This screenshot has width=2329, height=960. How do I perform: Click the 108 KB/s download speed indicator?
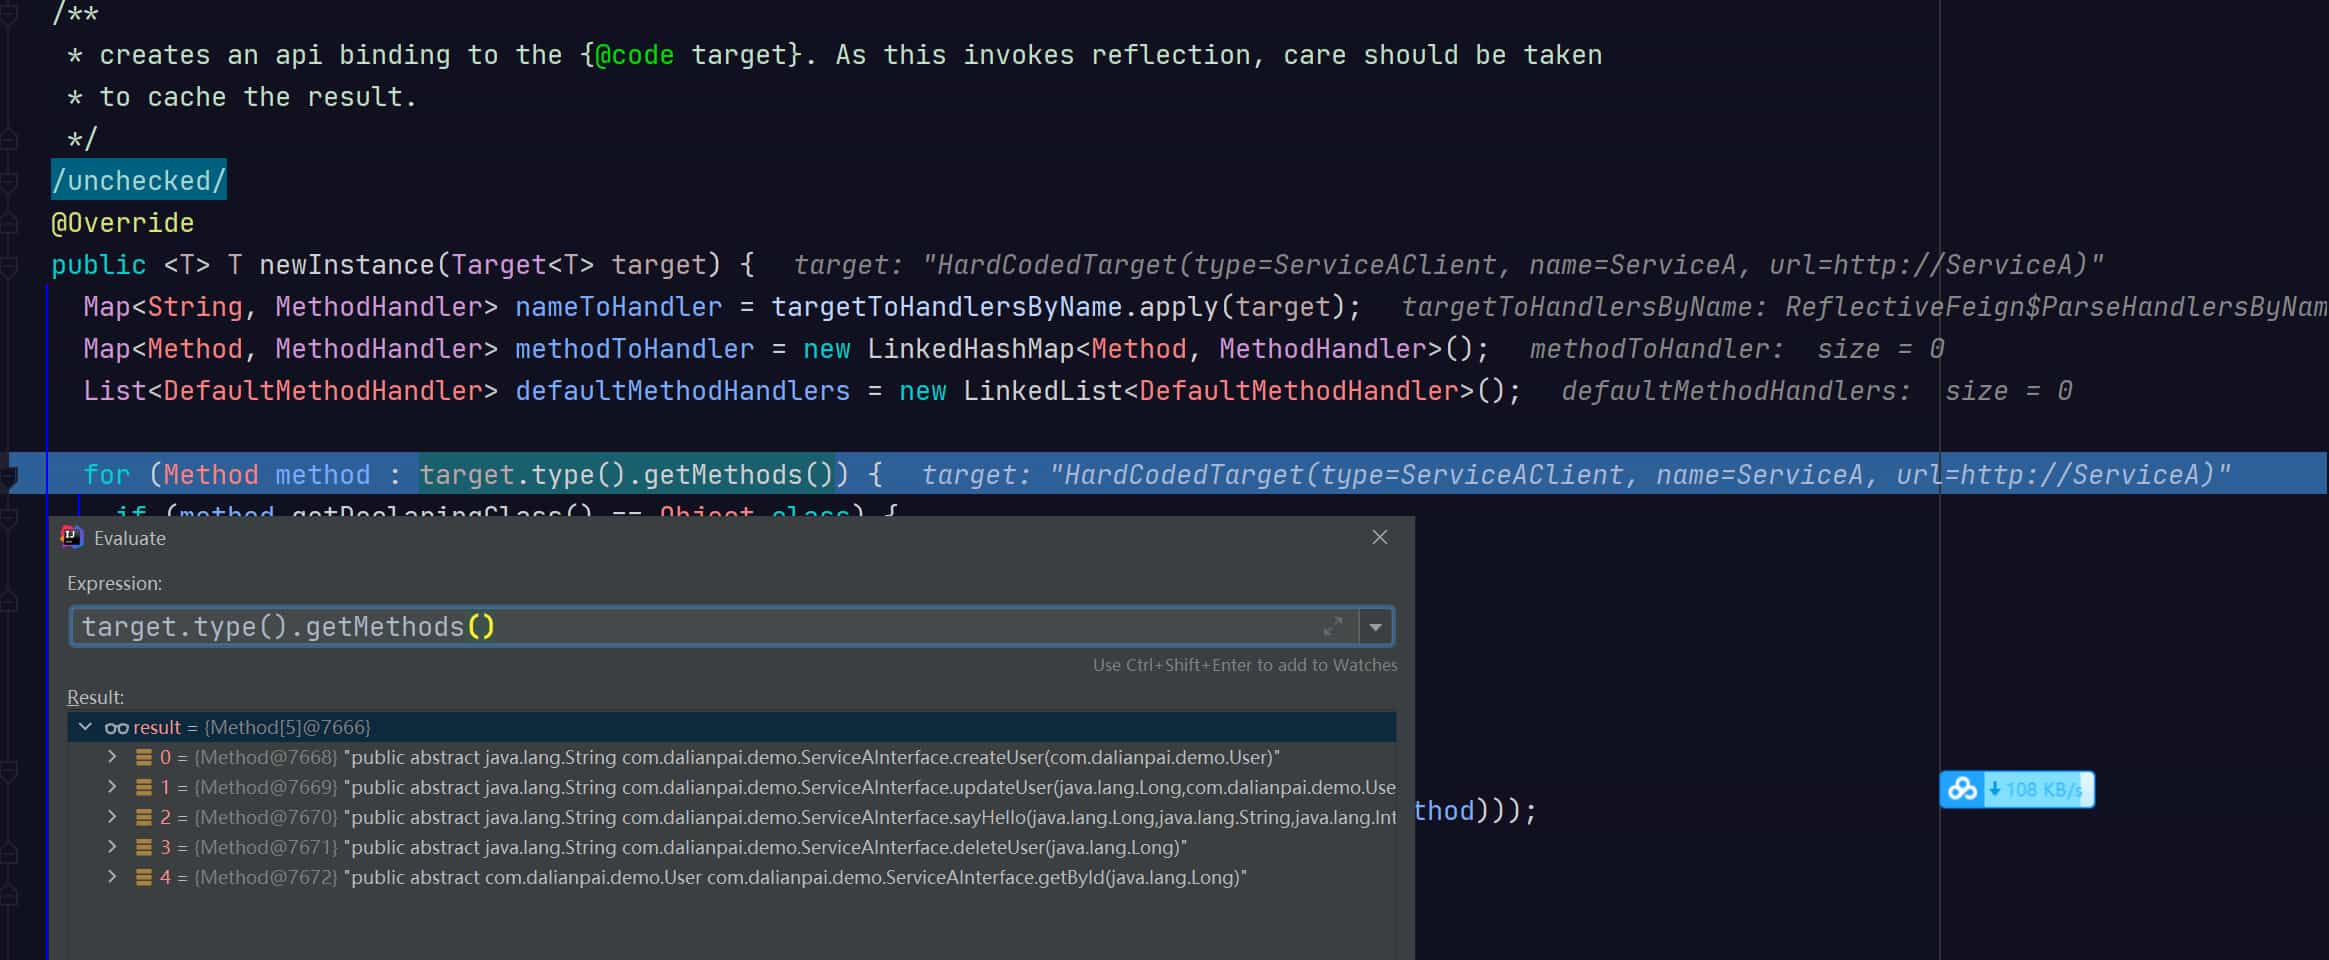[x=2037, y=789]
